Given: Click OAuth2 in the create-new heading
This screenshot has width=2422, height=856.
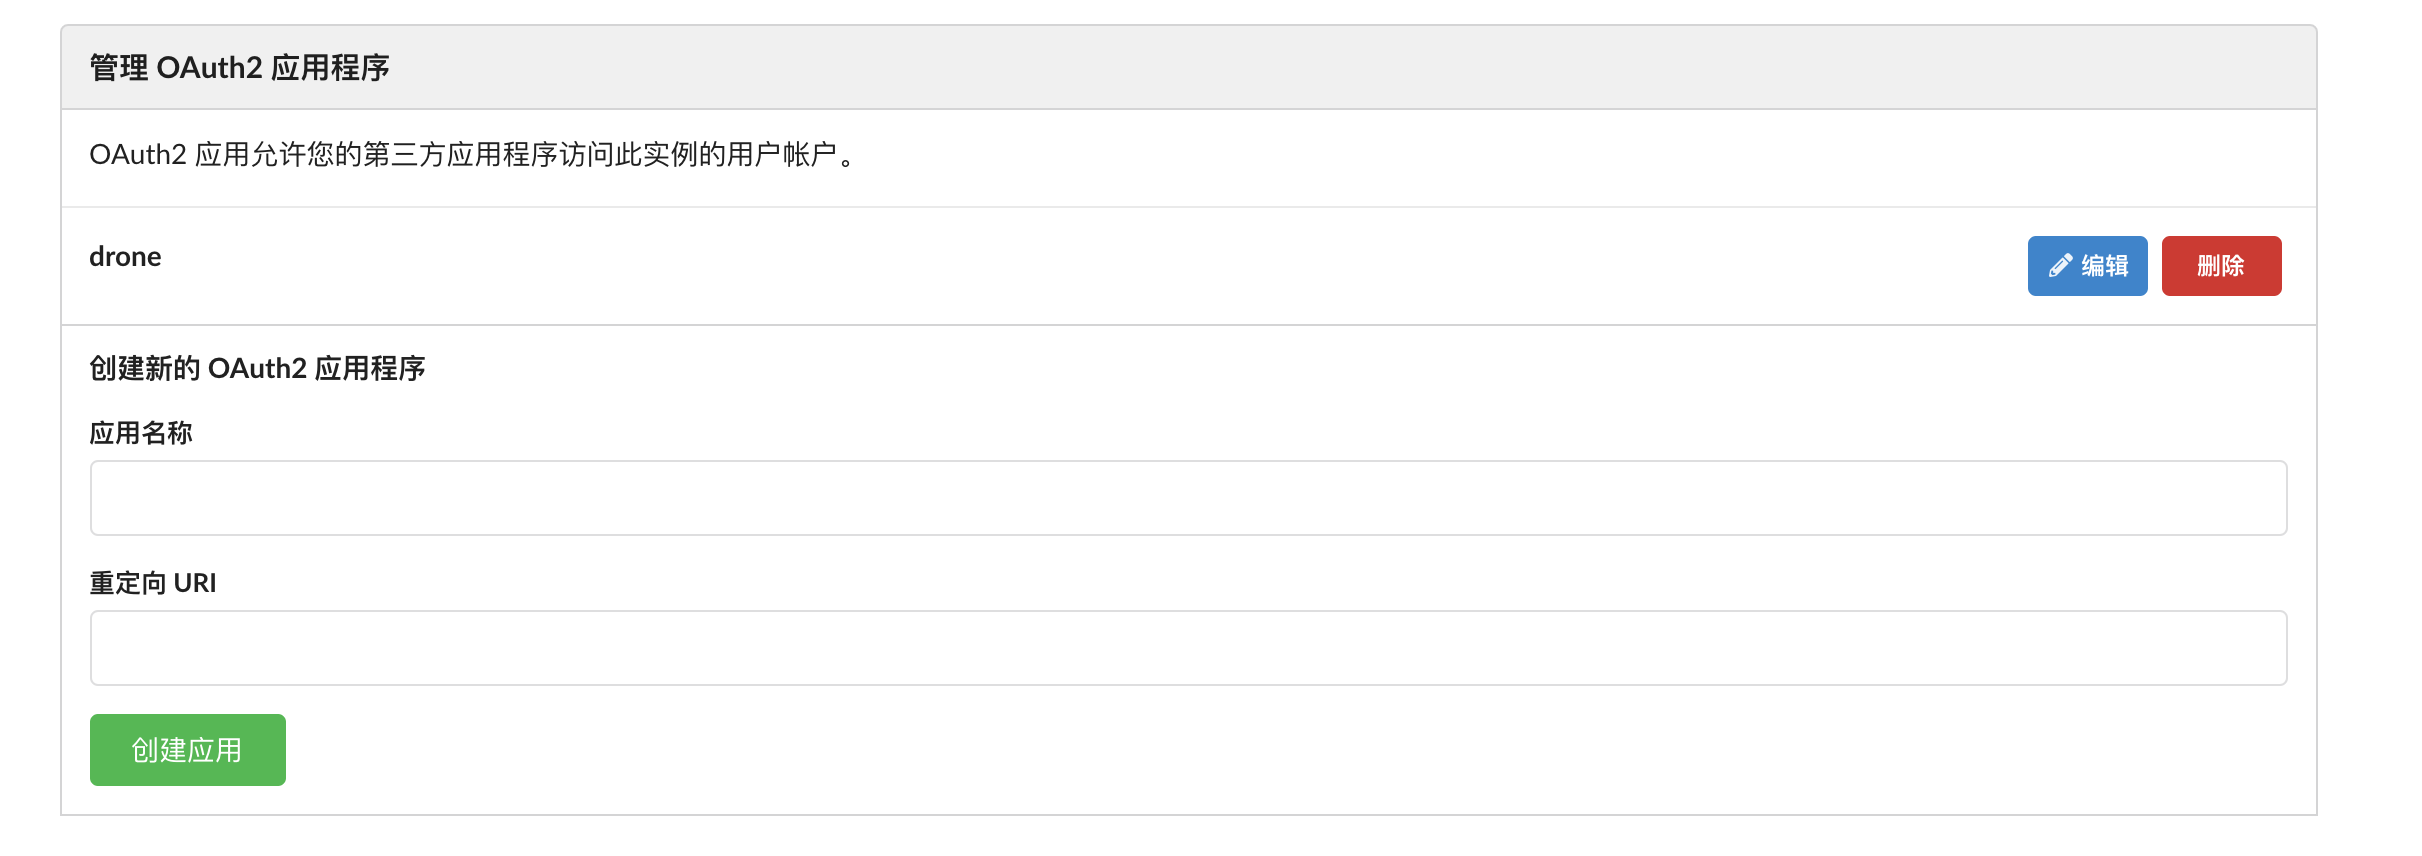Looking at the screenshot, I should (257, 369).
